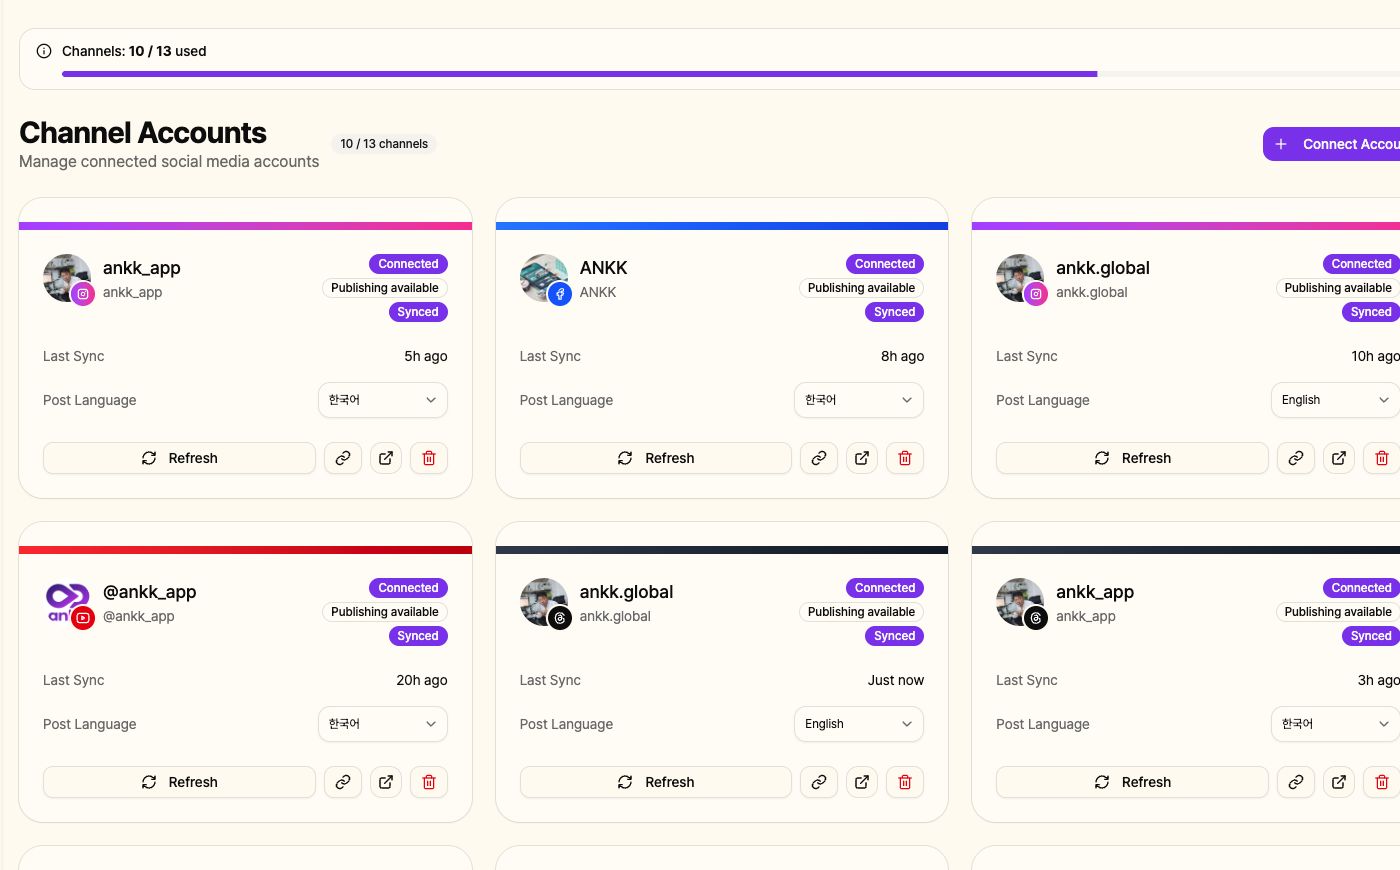Image resolution: width=1400 pixels, height=870 pixels.
Task: Click the link icon on @ankk_app YouTube card
Action: coord(343,782)
